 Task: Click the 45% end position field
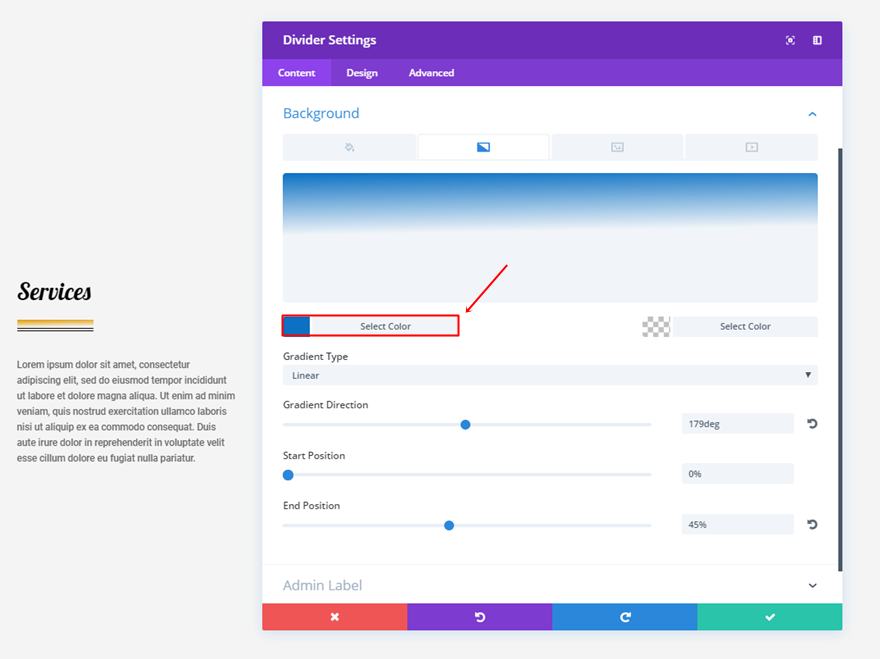(x=737, y=524)
